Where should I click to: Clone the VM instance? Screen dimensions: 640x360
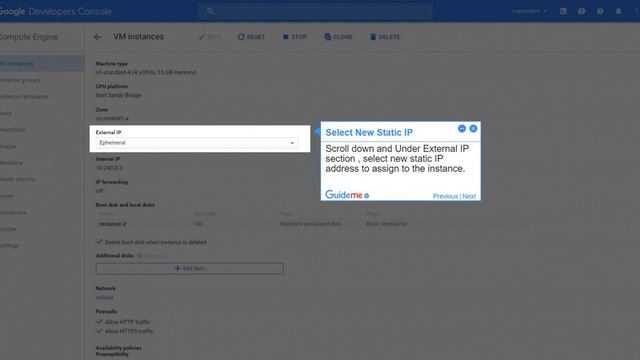coord(338,37)
